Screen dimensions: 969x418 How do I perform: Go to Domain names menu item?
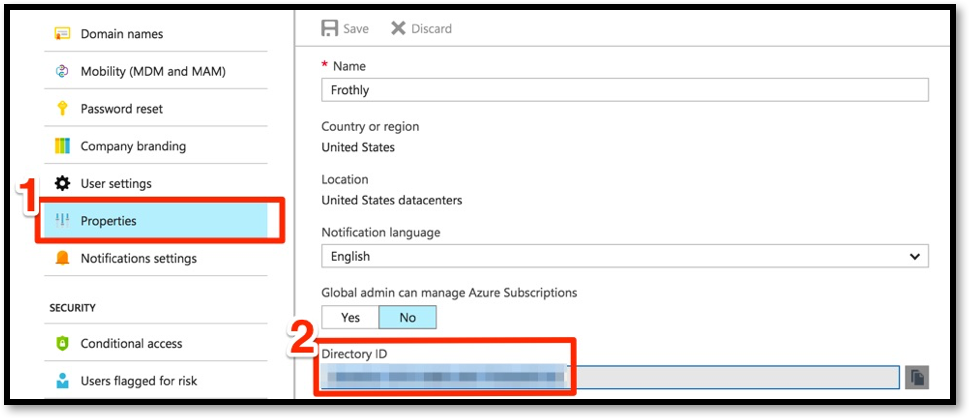pyautogui.click(x=121, y=34)
